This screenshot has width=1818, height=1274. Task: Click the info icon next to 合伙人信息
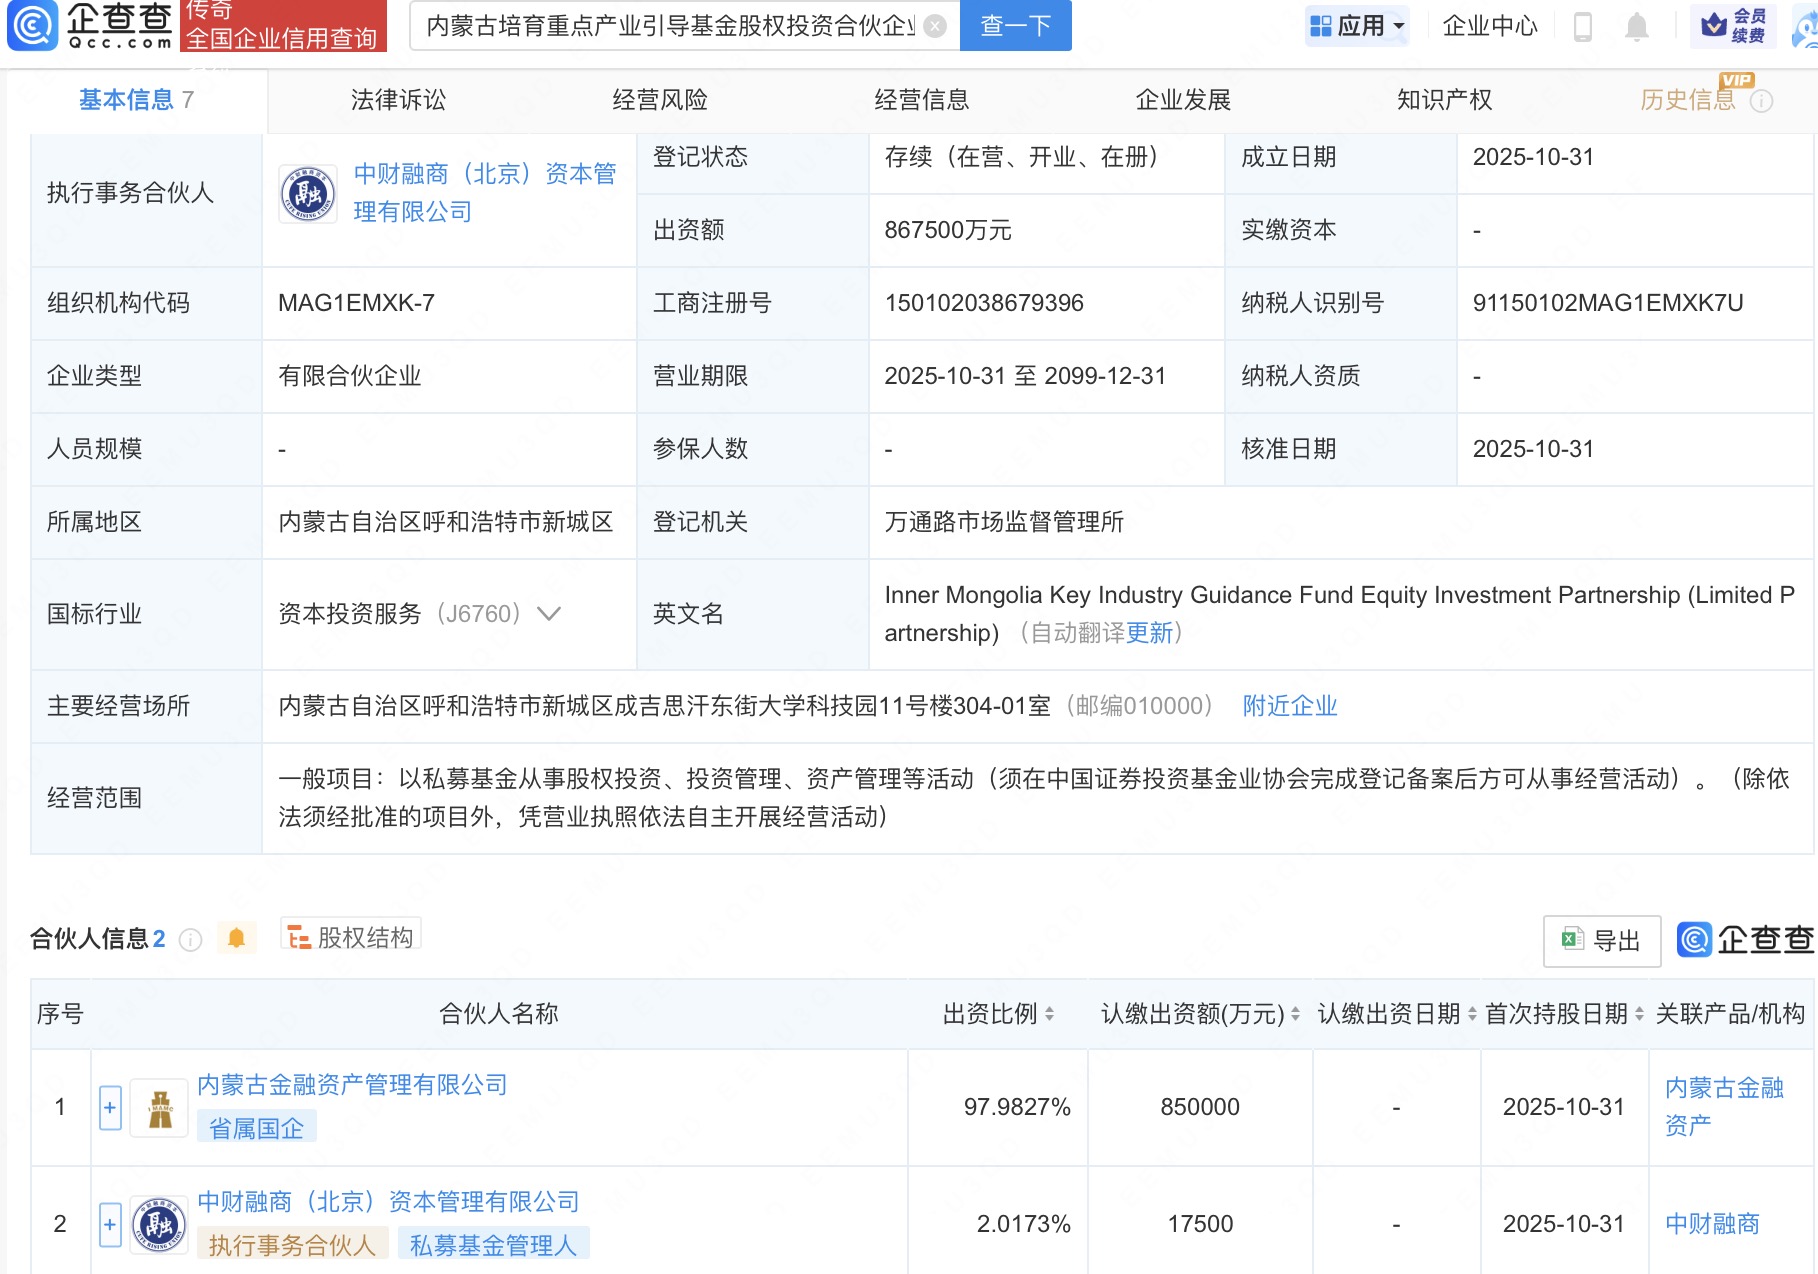coord(190,940)
